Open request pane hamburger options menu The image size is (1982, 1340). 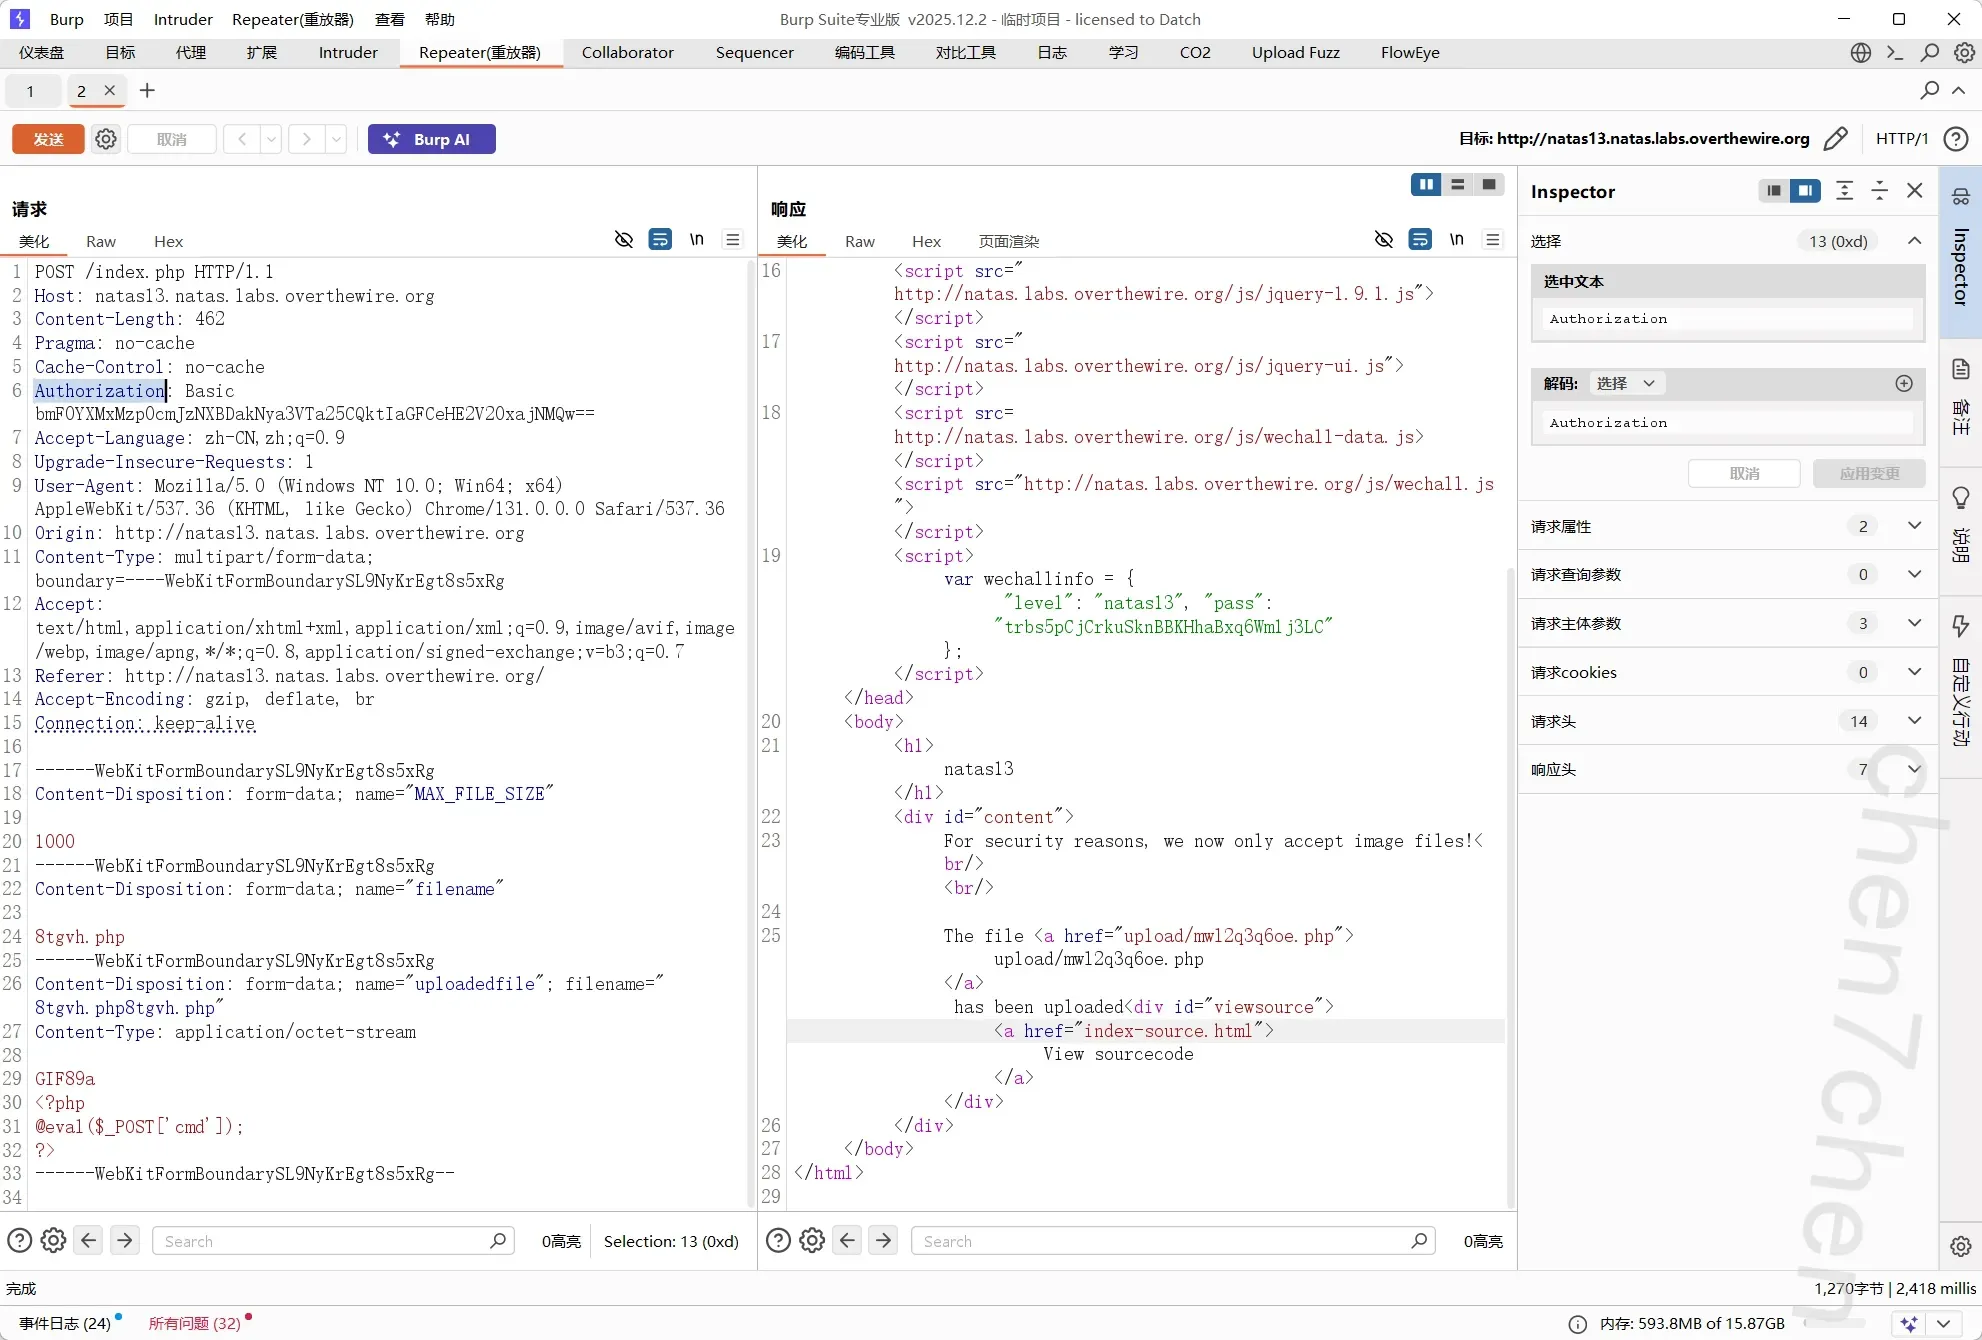733,240
